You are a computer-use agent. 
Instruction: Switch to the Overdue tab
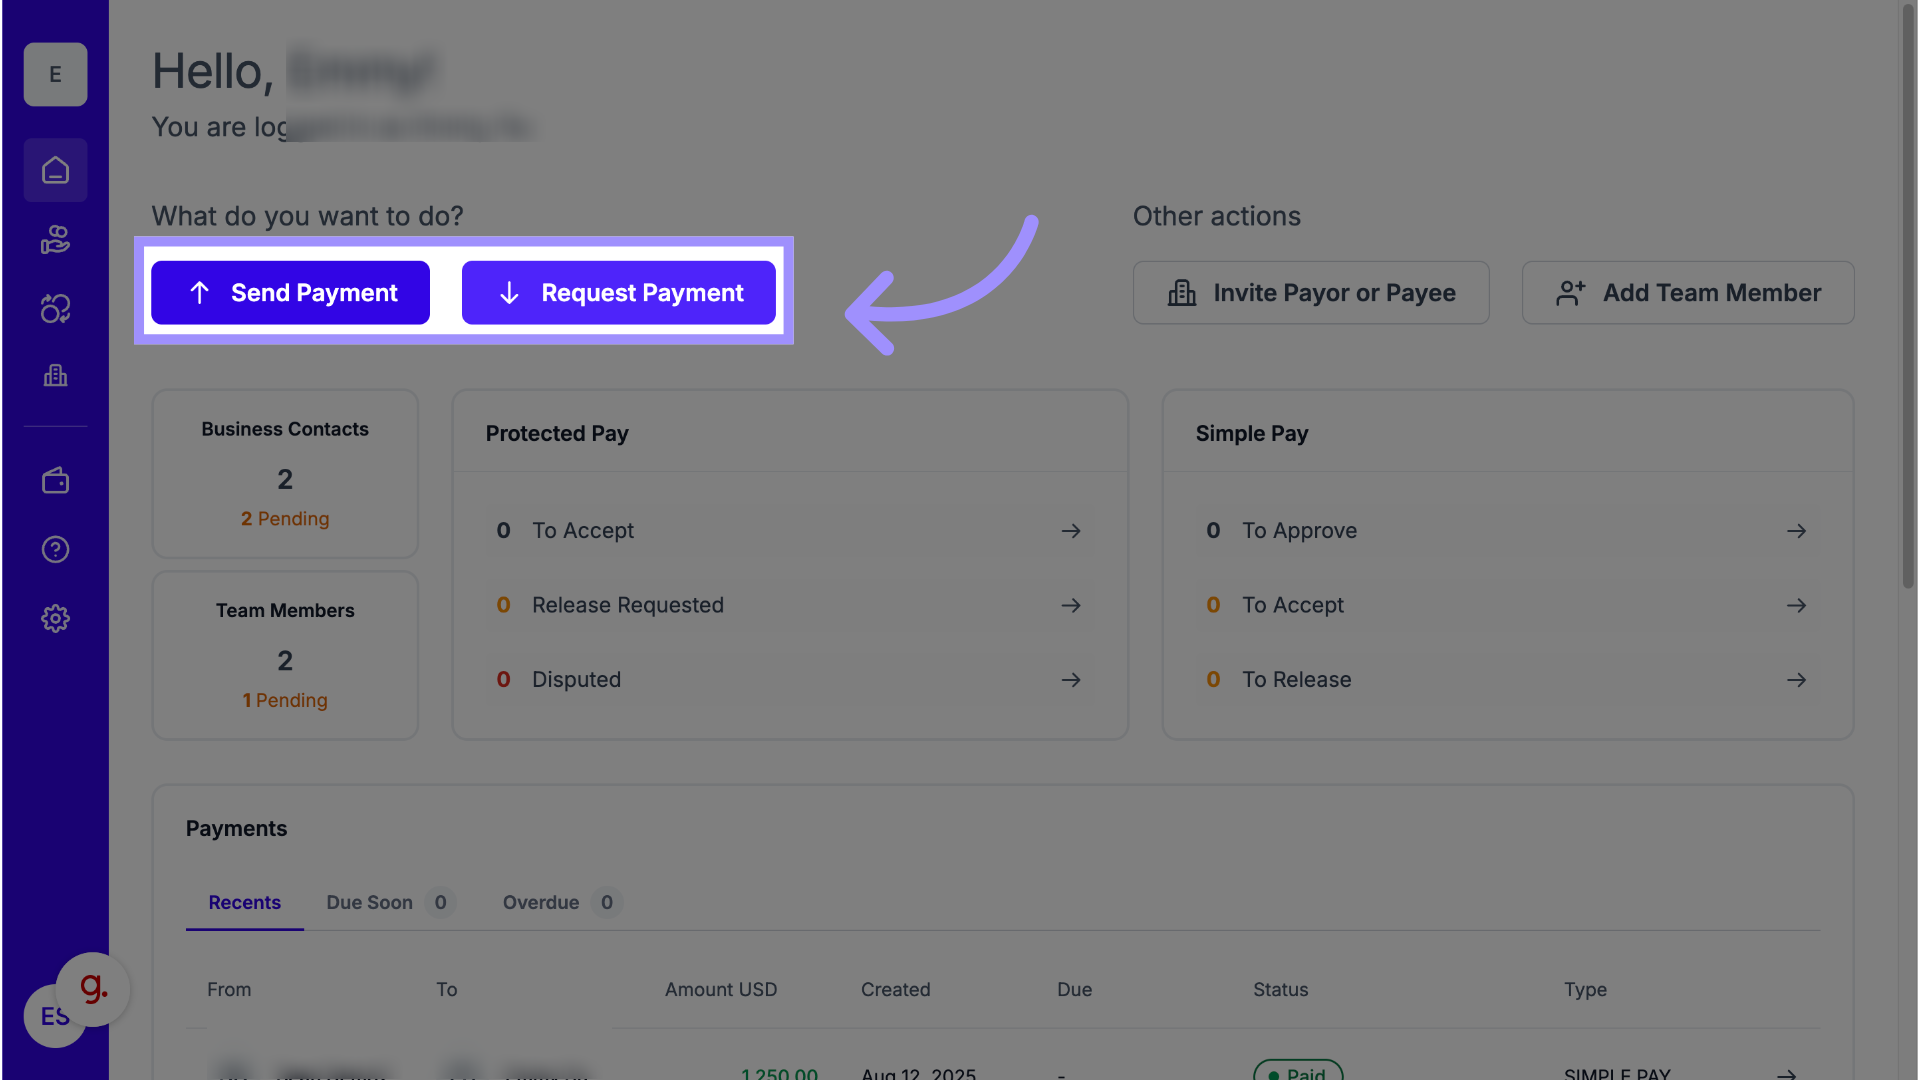(x=541, y=903)
